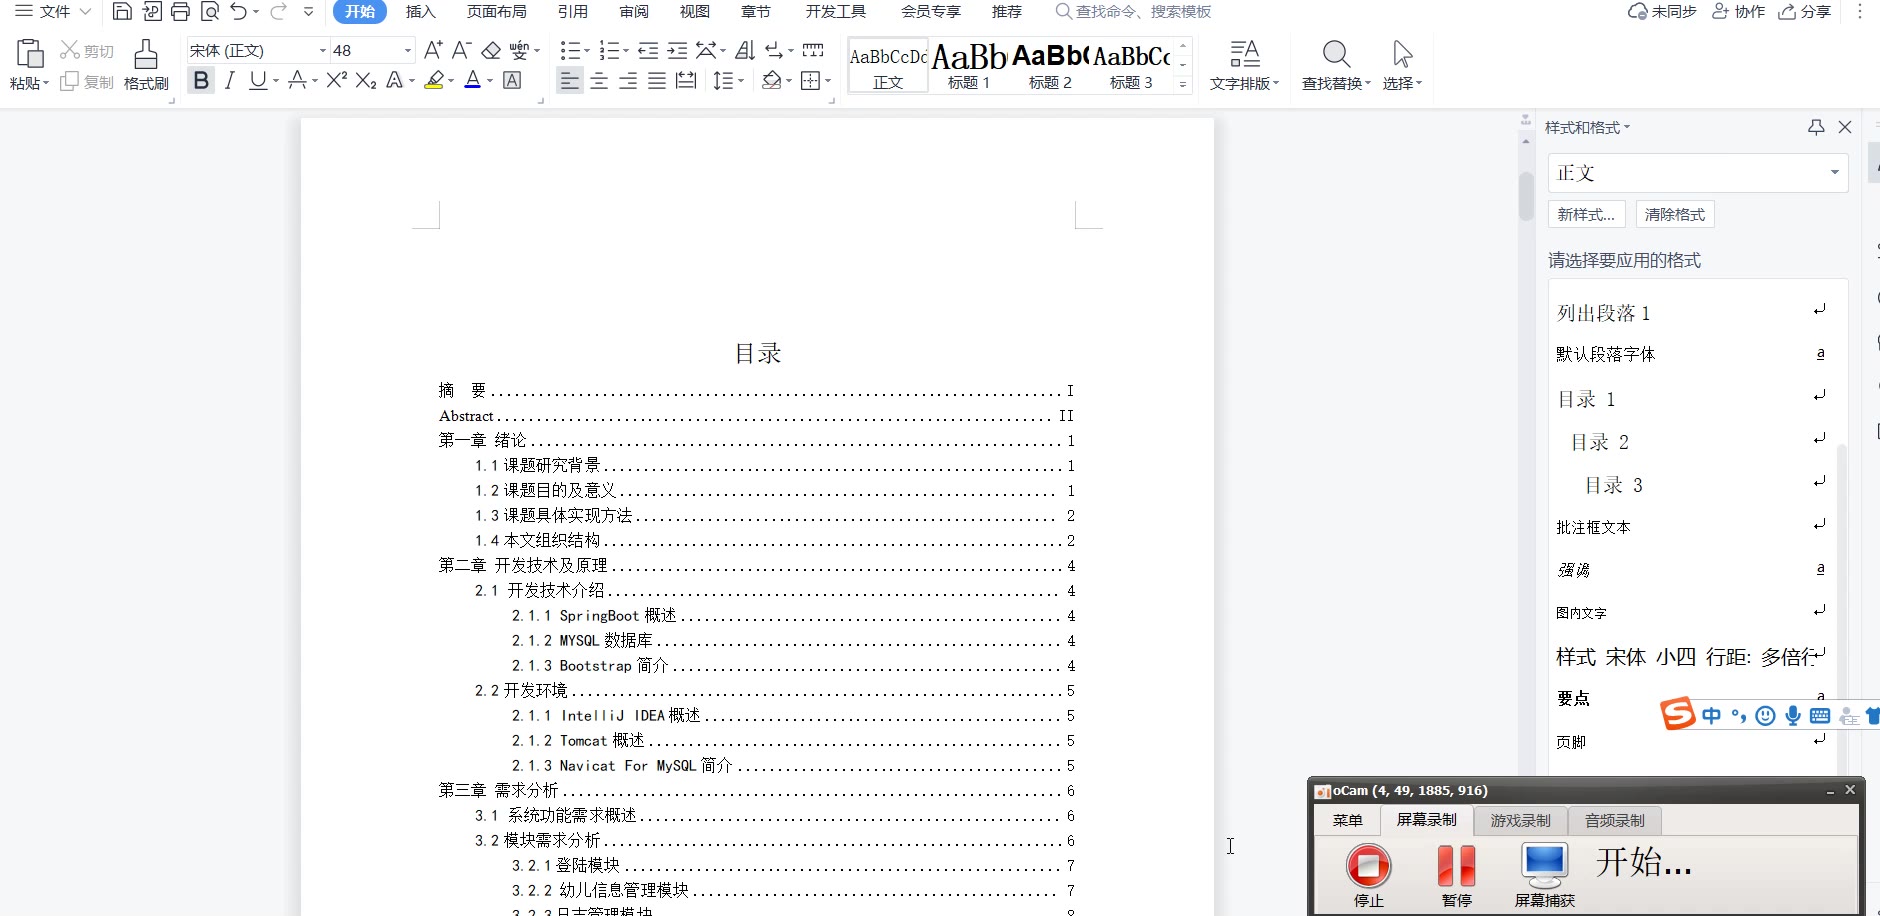
Task: Toggle distributed alignment
Action: pos(686,81)
